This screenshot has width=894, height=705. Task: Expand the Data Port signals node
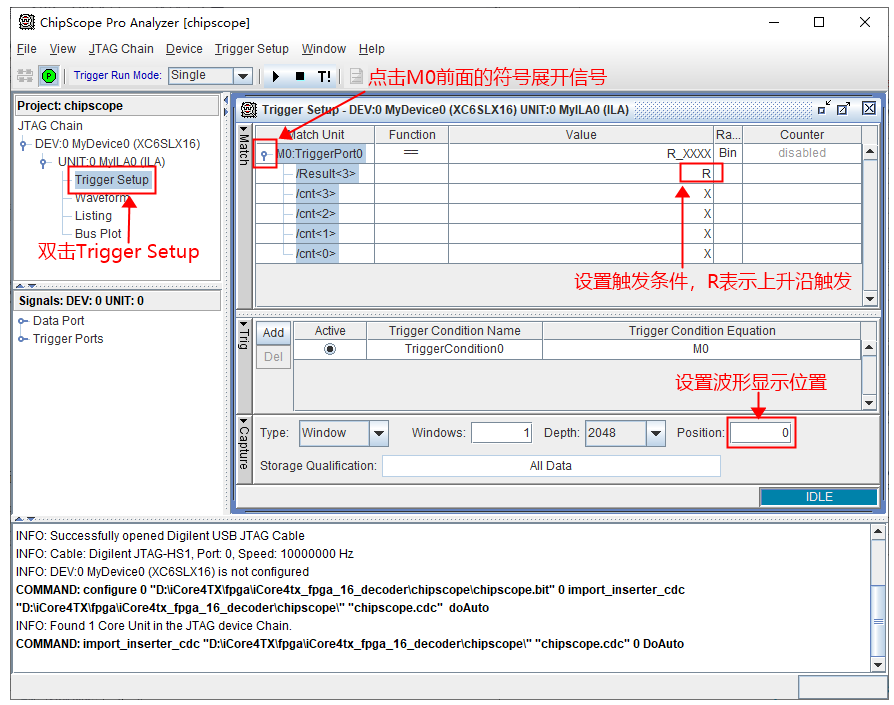(24, 321)
